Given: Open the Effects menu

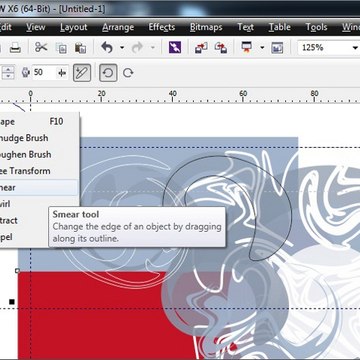Looking at the screenshot, I should click(x=162, y=27).
